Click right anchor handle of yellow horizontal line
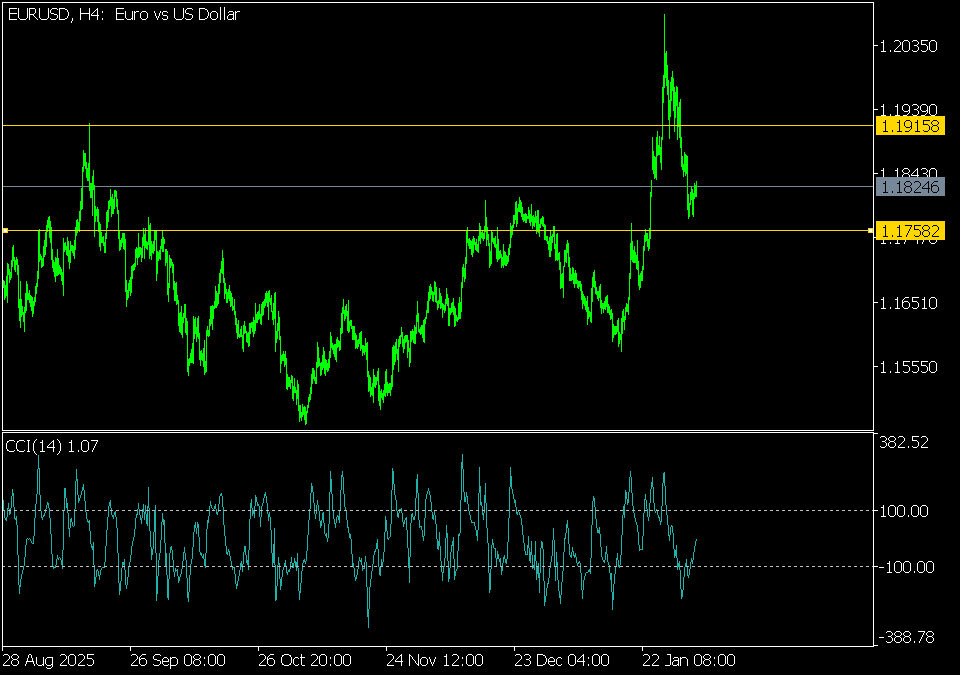Image resolution: width=960 pixels, height=675 pixels. point(872,231)
